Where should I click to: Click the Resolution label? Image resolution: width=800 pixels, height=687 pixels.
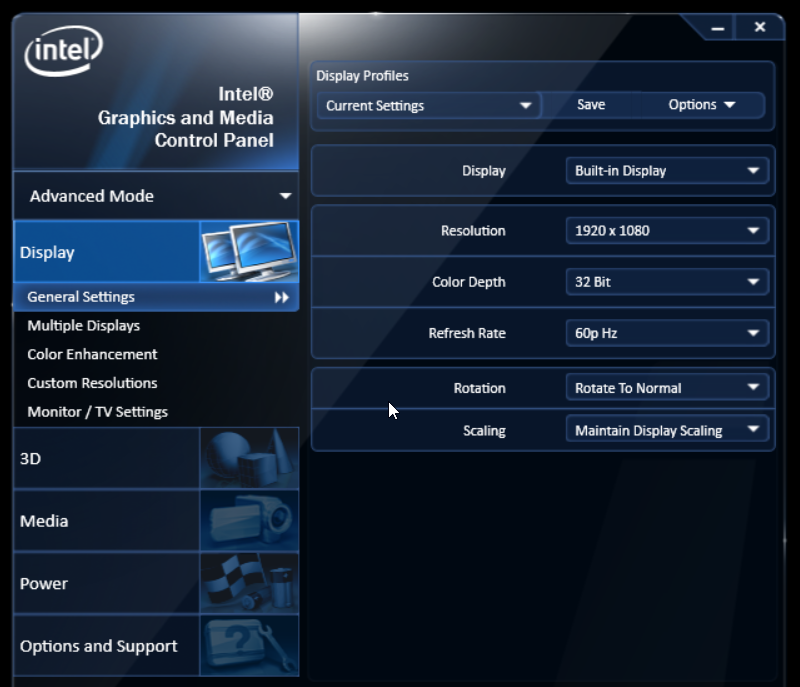(473, 231)
